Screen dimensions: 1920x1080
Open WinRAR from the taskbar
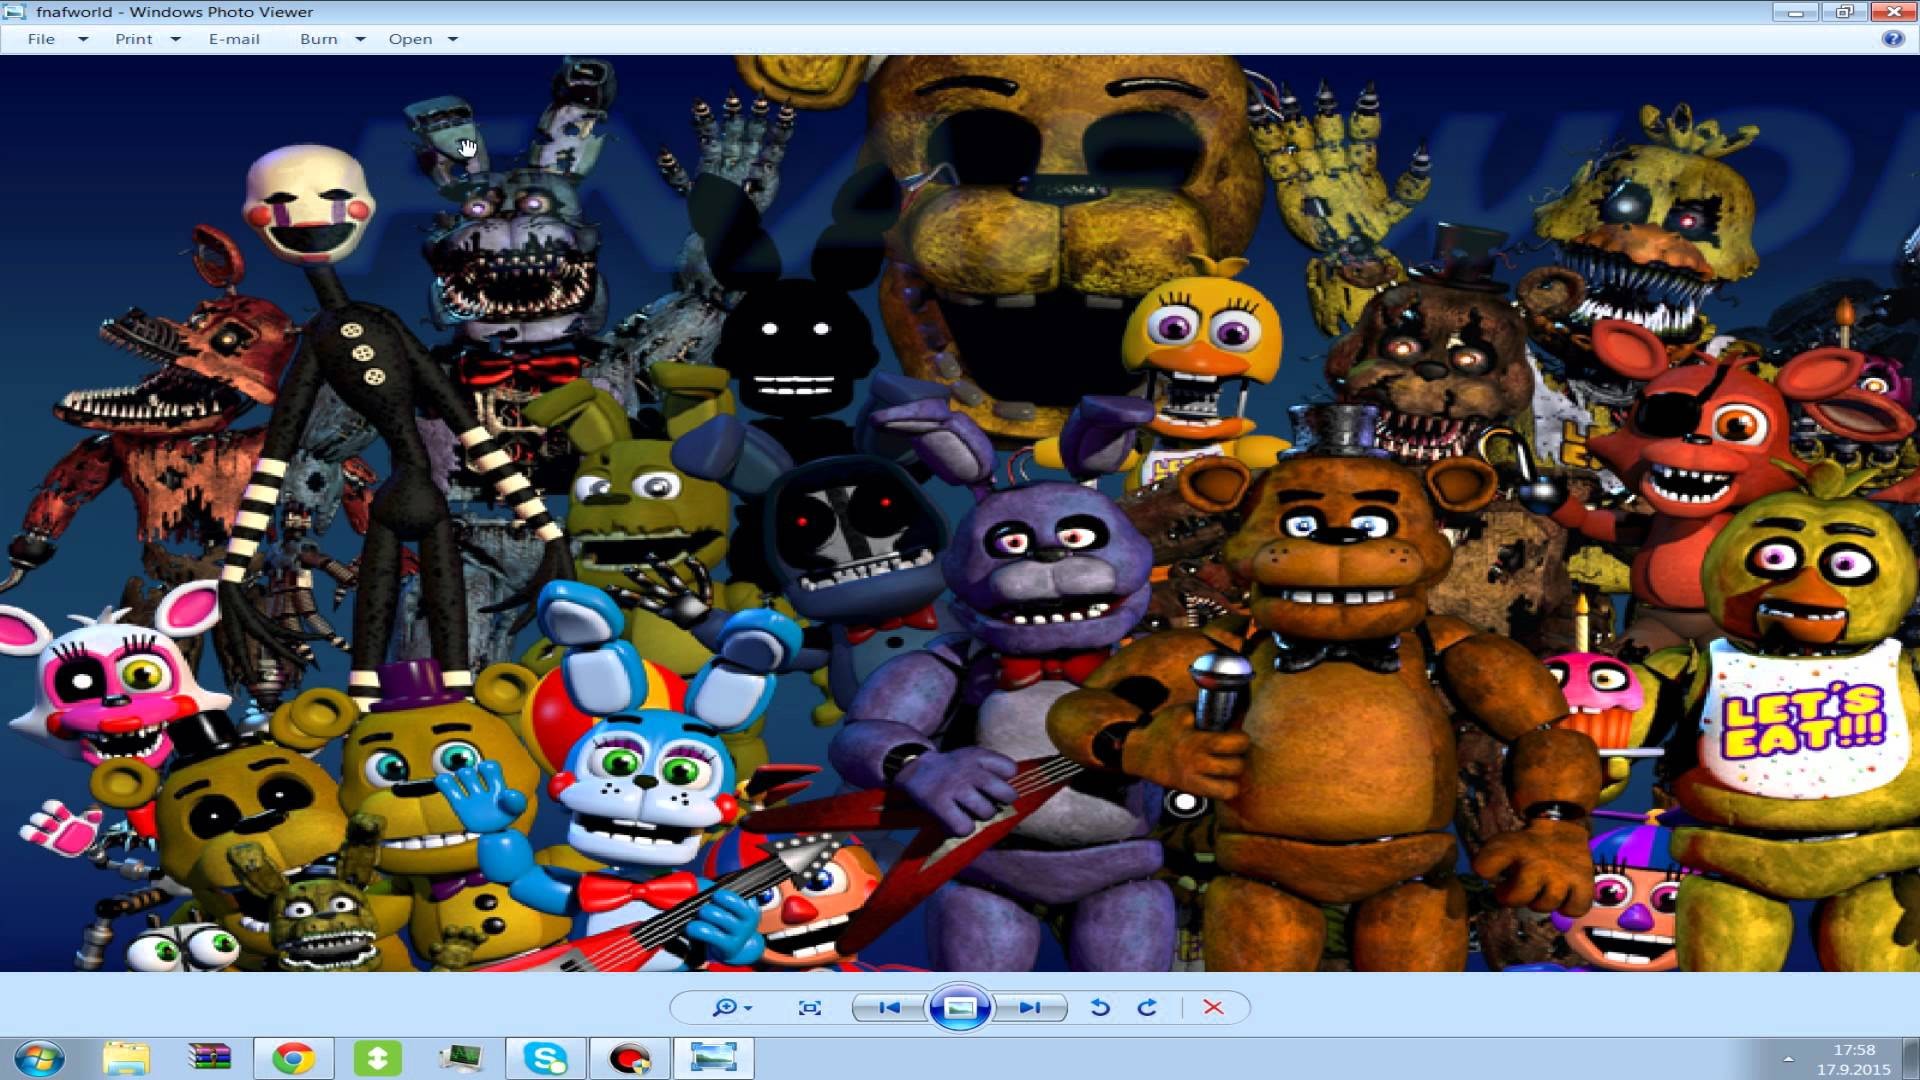tap(210, 1058)
